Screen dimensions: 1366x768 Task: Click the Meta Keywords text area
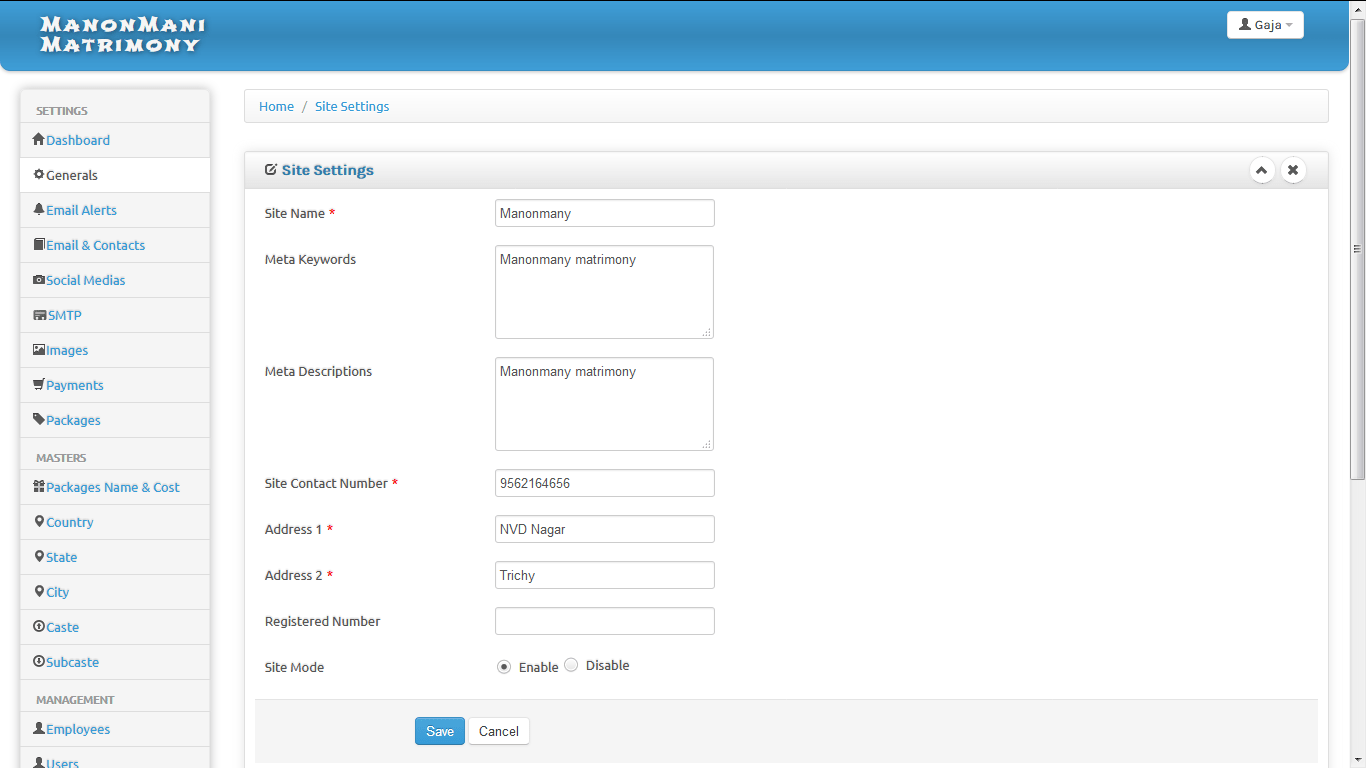[x=604, y=292]
